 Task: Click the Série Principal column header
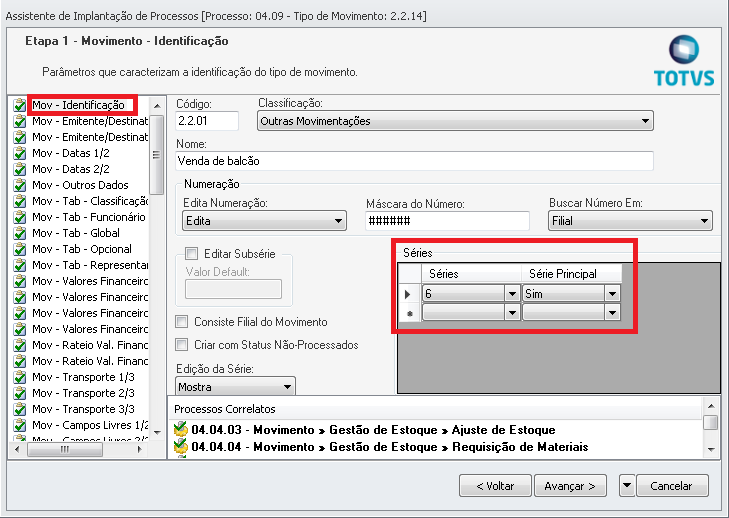571,274
